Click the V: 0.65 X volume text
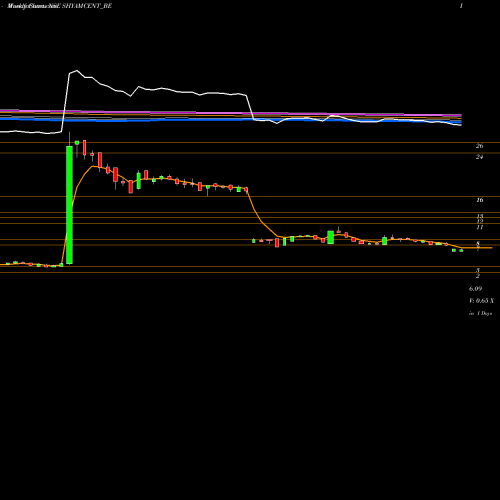 point(481,301)
